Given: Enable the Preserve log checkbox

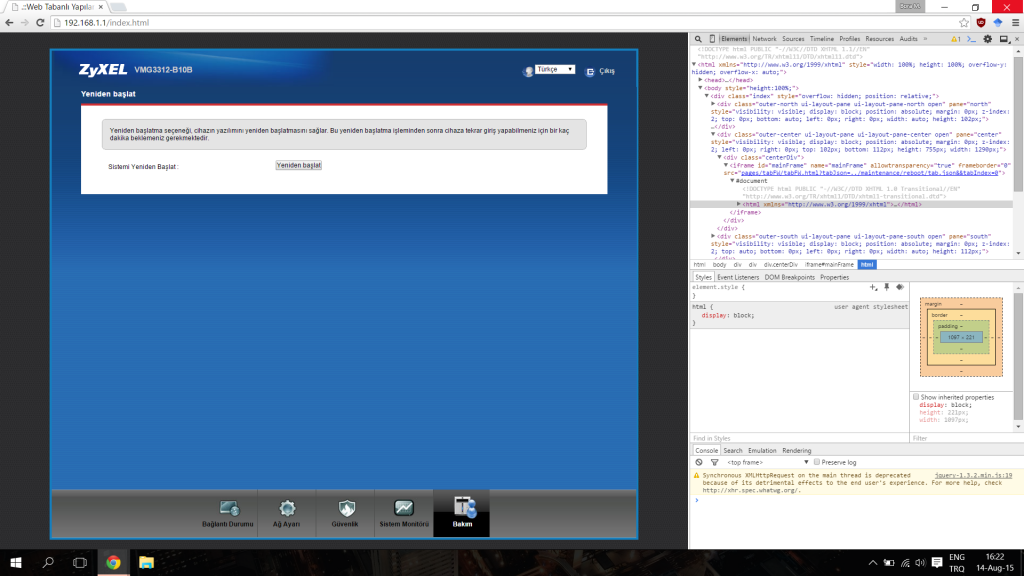Looking at the screenshot, I should point(817,462).
